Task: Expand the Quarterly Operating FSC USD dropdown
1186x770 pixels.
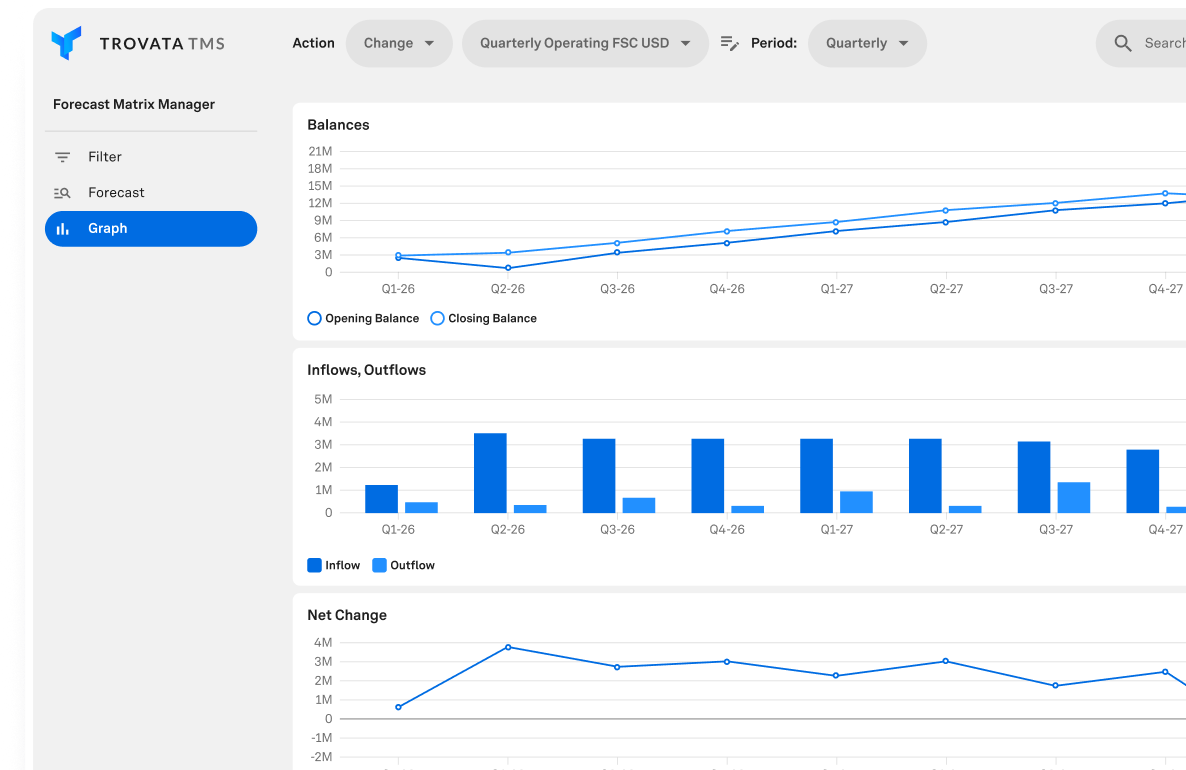Action: point(585,44)
